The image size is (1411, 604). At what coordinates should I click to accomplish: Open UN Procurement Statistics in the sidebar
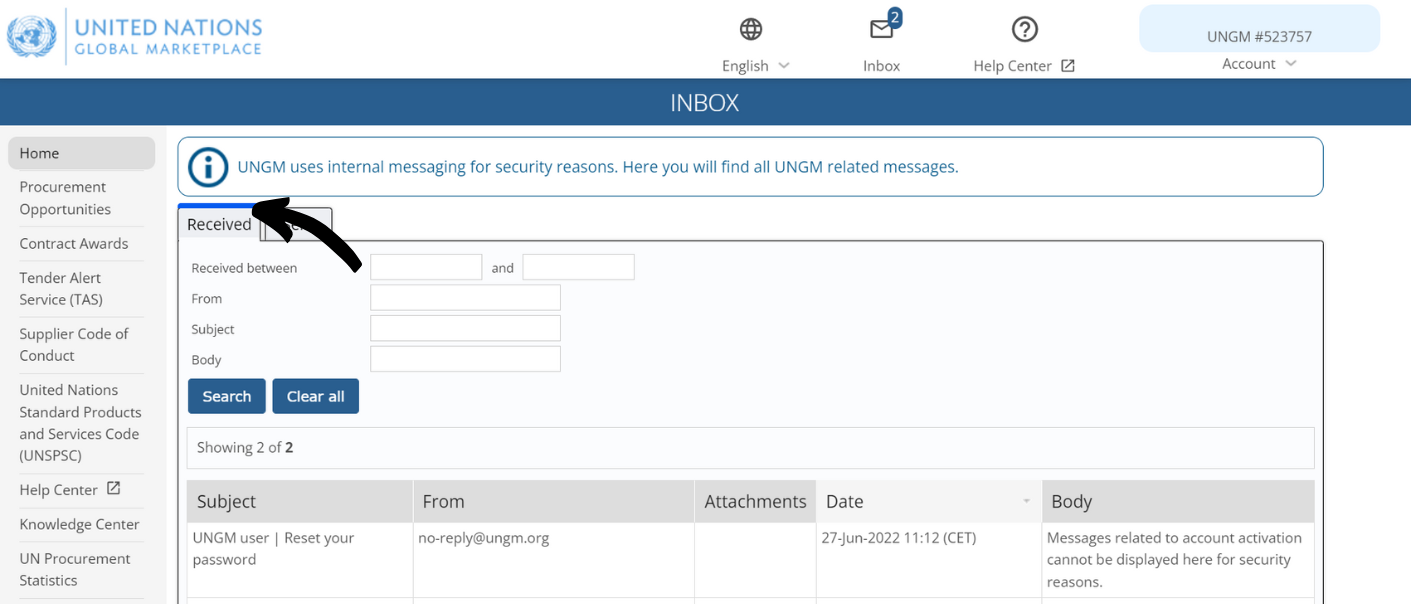pos(75,569)
